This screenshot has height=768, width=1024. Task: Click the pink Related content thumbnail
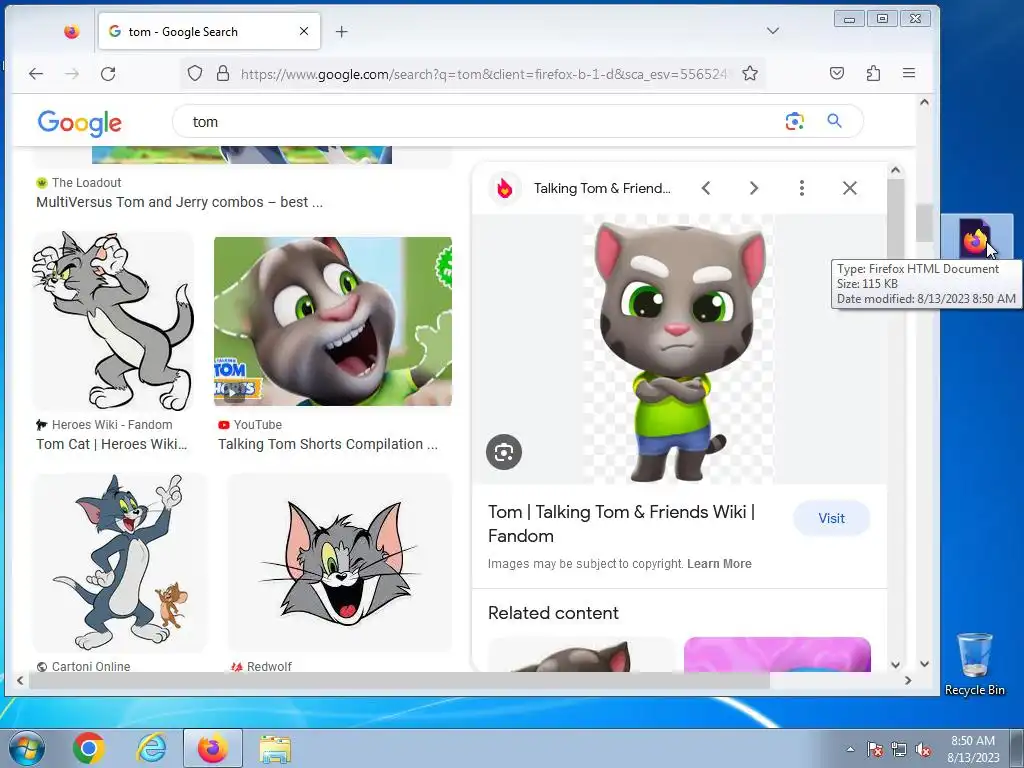click(777, 654)
